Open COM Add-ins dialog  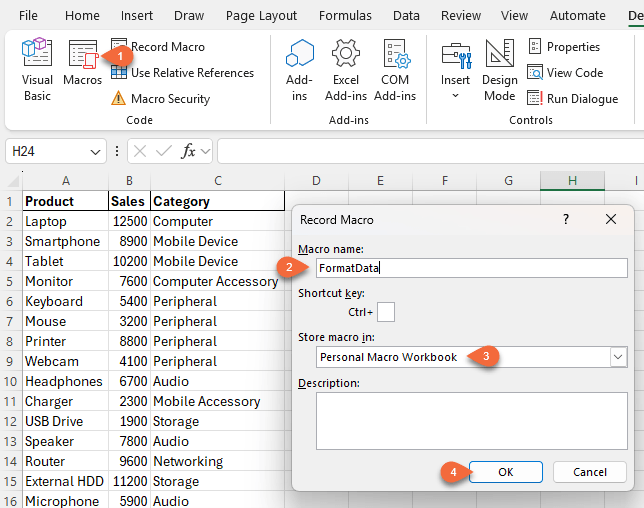pos(395,70)
